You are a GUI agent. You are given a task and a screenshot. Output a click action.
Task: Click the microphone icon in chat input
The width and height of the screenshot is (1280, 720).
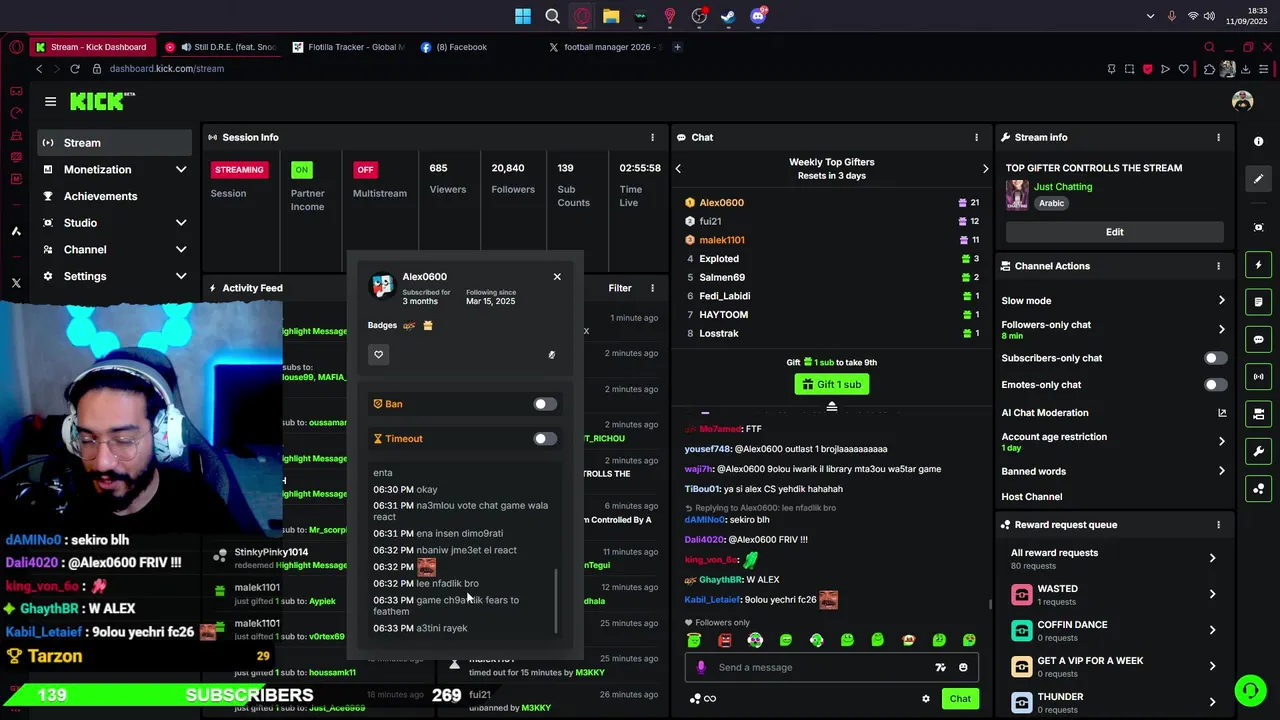[x=701, y=667]
